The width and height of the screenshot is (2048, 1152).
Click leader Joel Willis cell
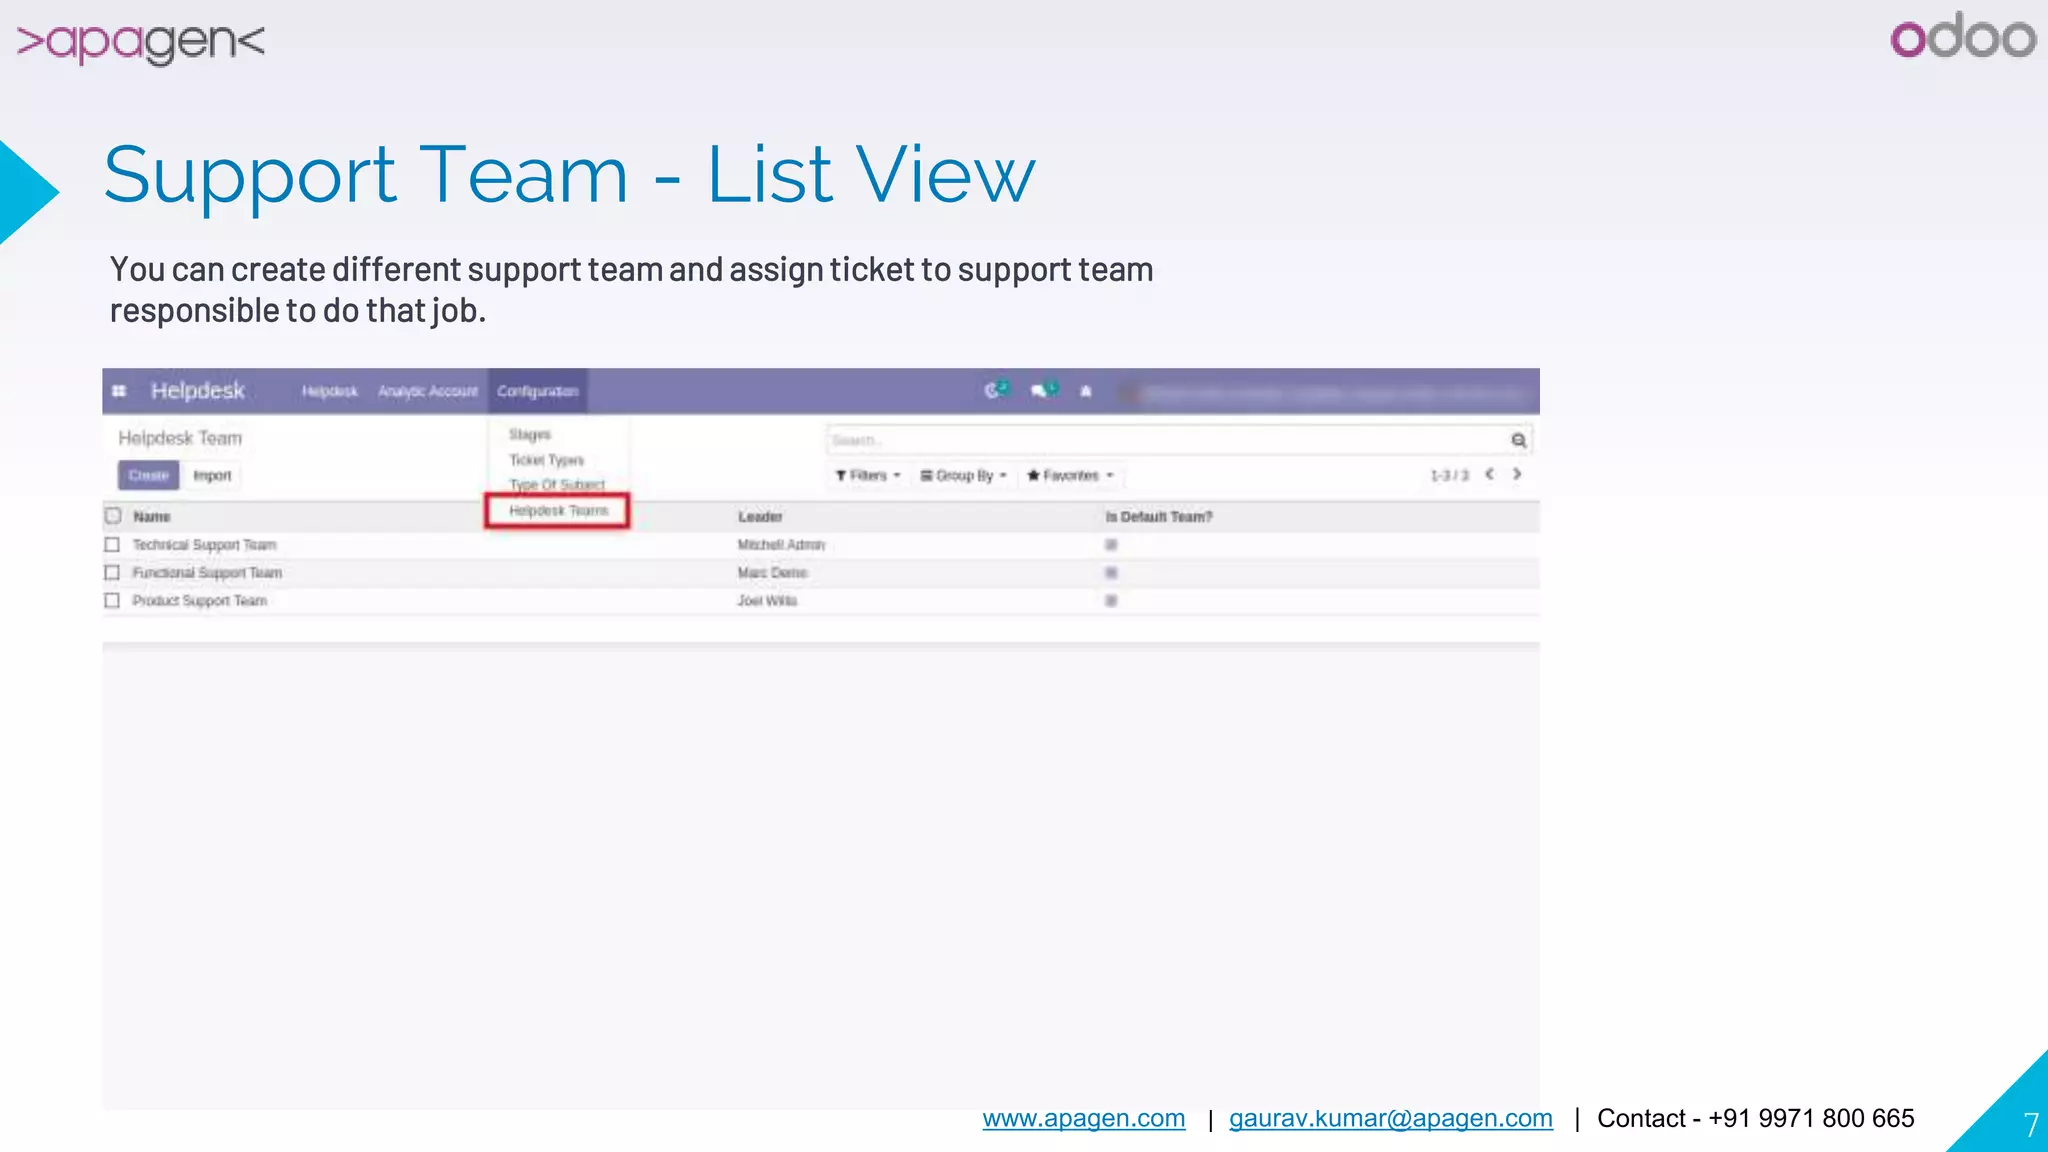click(x=767, y=601)
